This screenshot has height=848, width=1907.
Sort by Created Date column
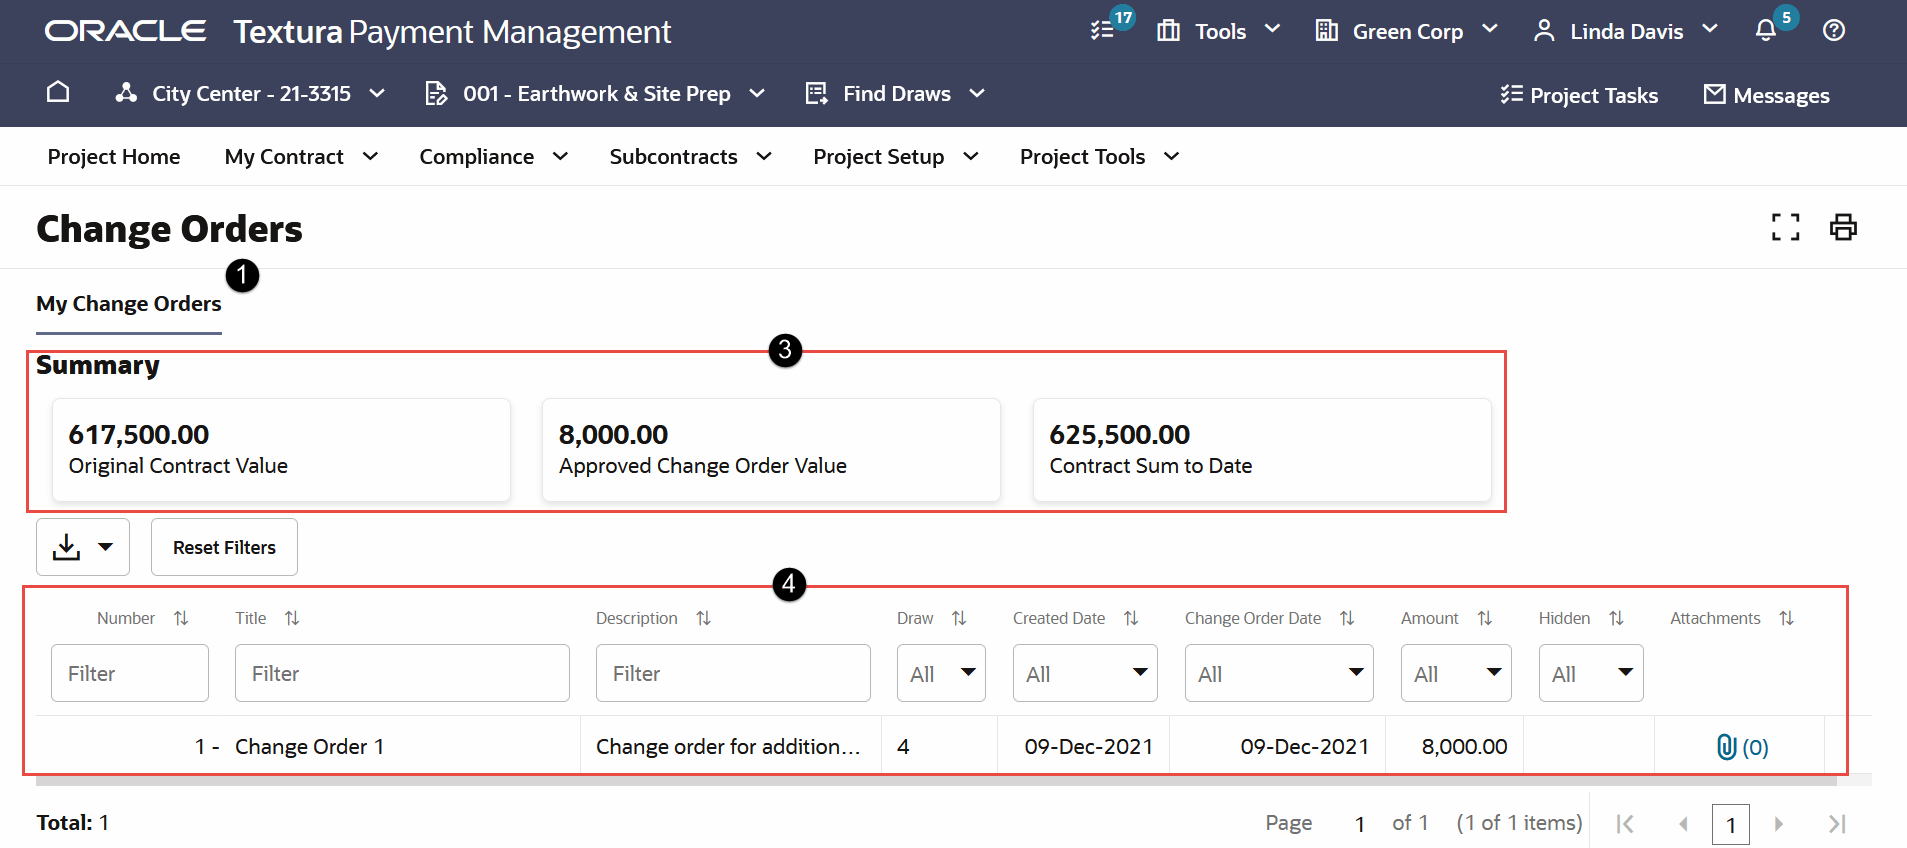point(1131,618)
